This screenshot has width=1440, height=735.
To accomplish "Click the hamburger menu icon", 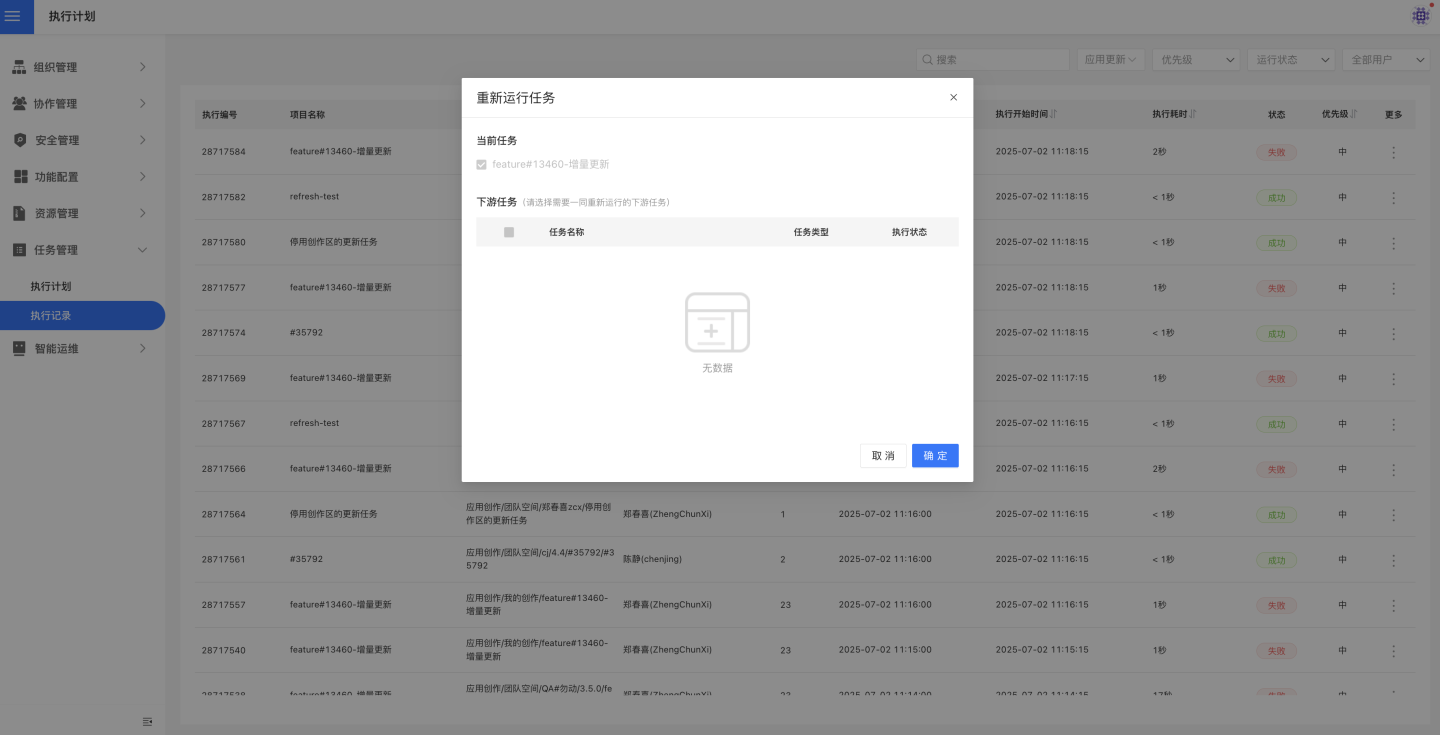I will pyautogui.click(x=13, y=16).
